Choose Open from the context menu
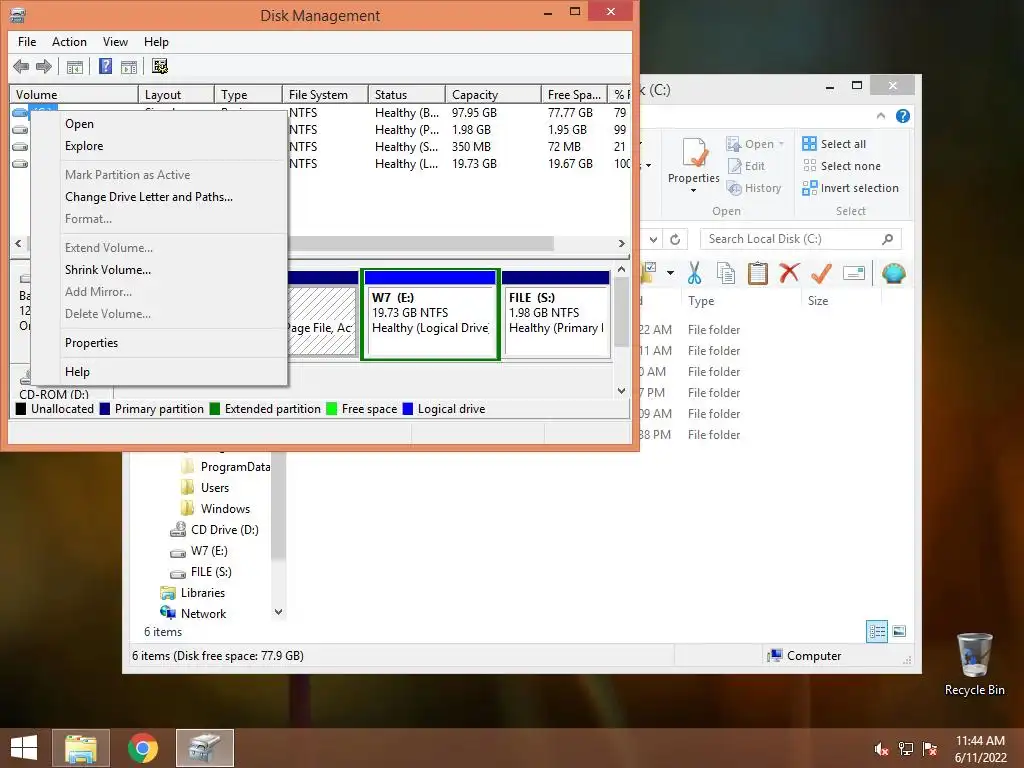The width and height of the screenshot is (1024, 768). (159, 124)
